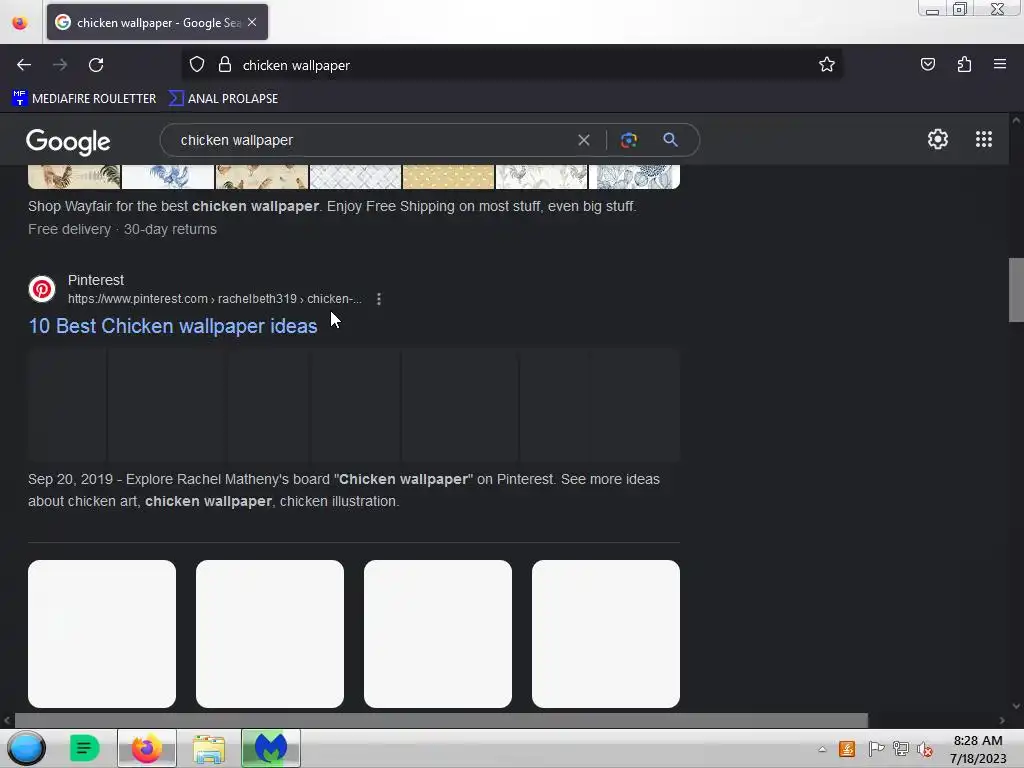Image resolution: width=1024 pixels, height=768 pixels.
Task: Search by image with Google Lens
Action: 629,140
